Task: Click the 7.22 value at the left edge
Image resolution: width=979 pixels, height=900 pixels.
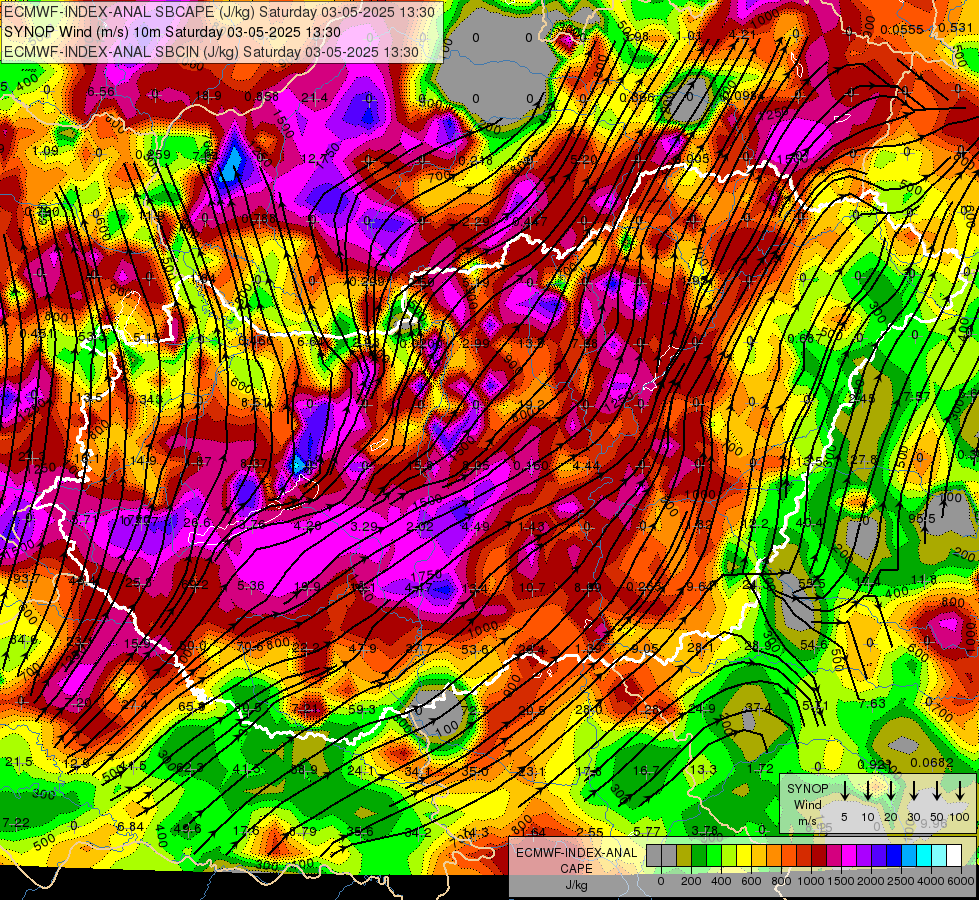Action: [16, 823]
